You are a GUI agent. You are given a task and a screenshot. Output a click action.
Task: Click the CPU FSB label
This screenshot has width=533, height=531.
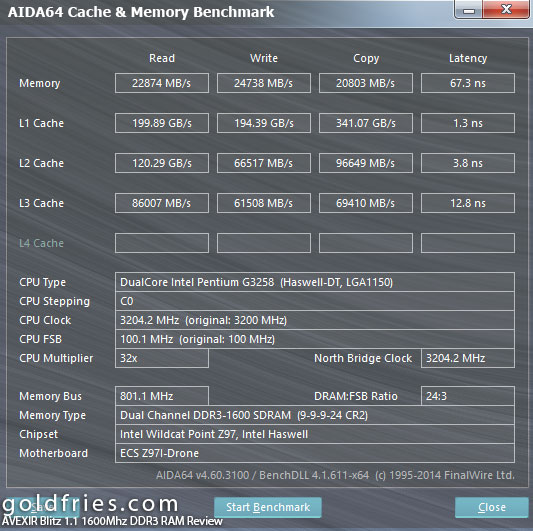click(40, 339)
